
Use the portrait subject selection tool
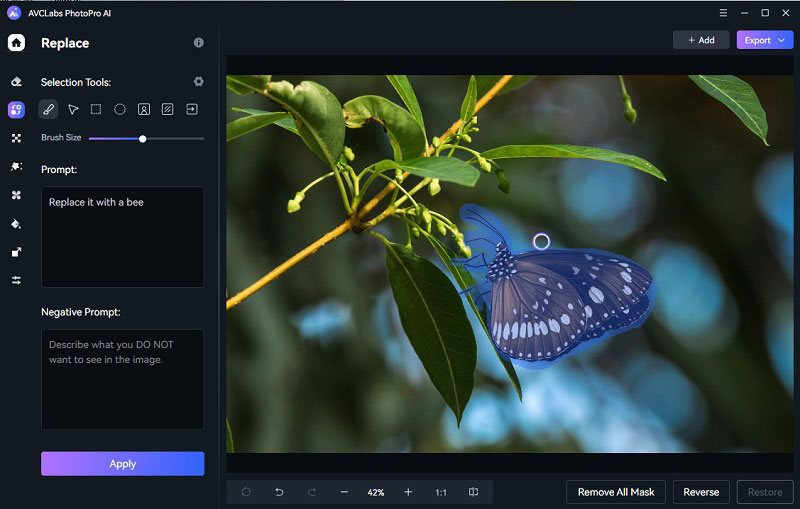pos(144,109)
